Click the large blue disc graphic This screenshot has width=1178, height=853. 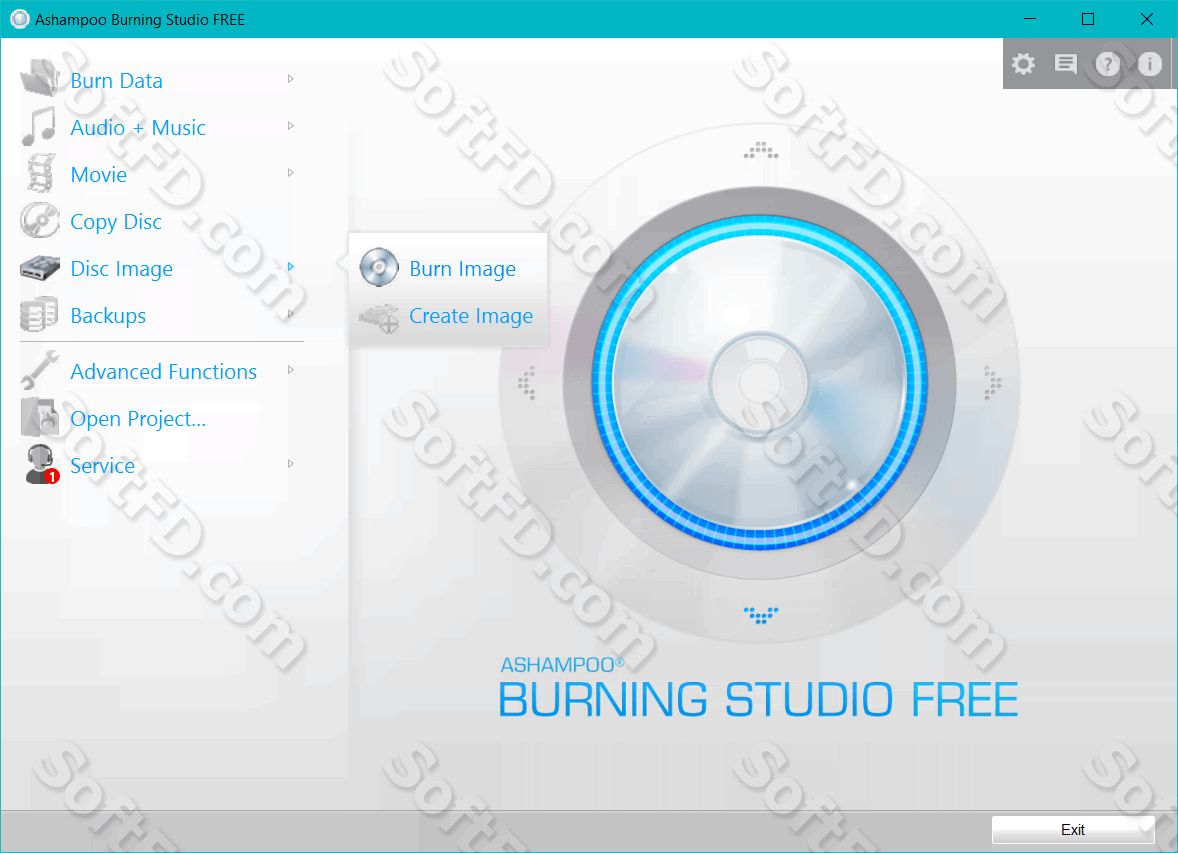point(760,383)
